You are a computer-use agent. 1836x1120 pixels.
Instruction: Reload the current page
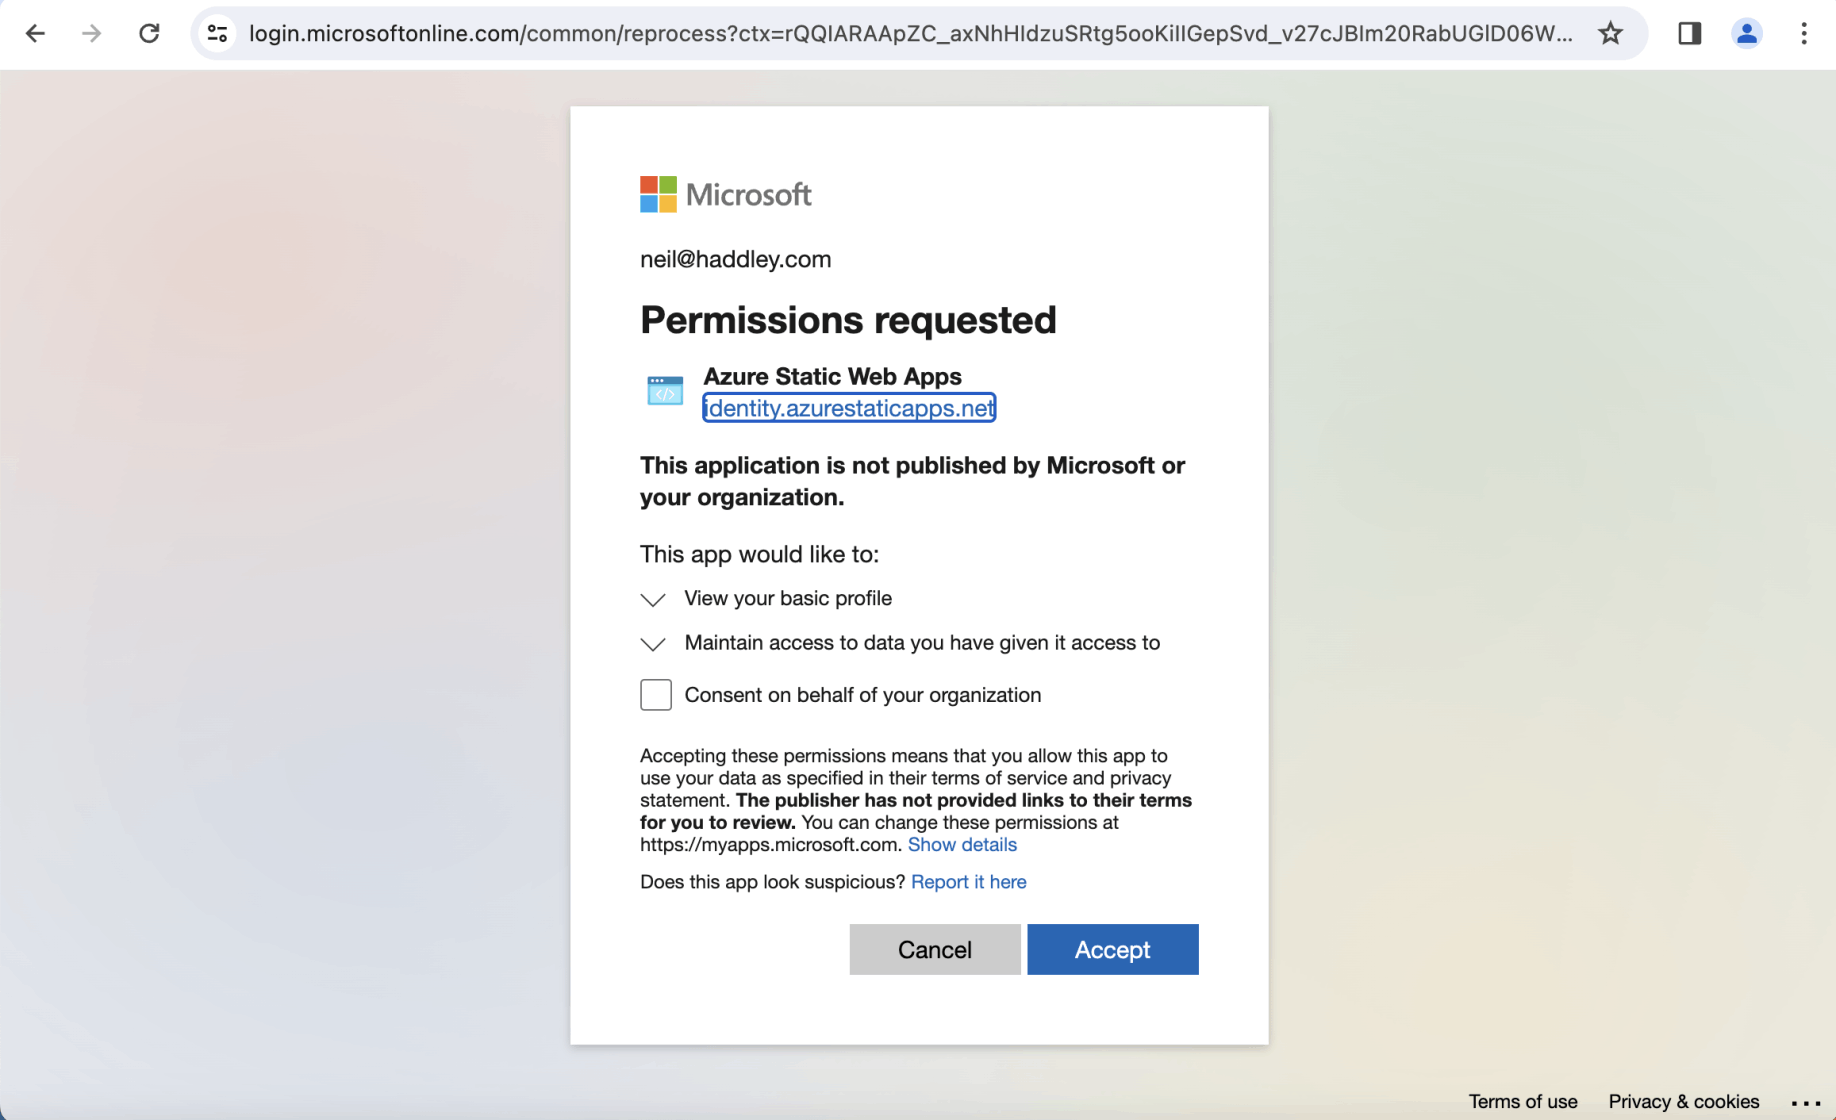pyautogui.click(x=149, y=34)
